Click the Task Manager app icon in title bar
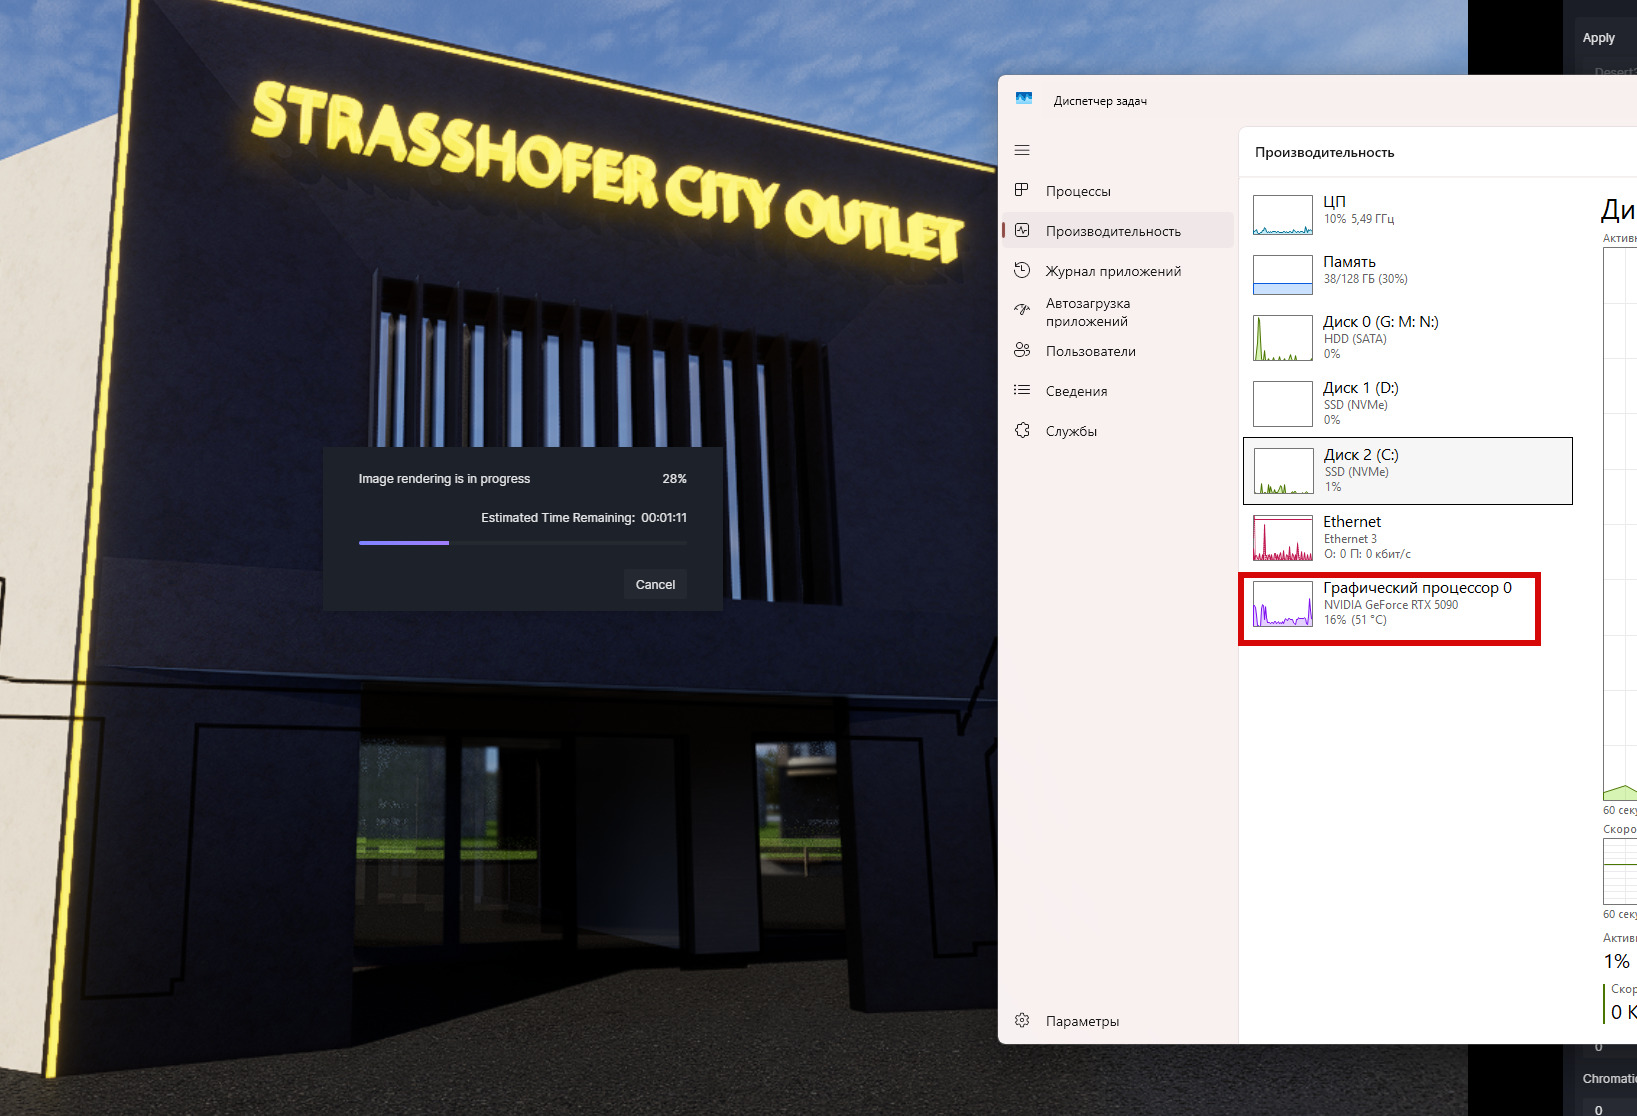The image size is (1637, 1116). (x=1024, y=99)
